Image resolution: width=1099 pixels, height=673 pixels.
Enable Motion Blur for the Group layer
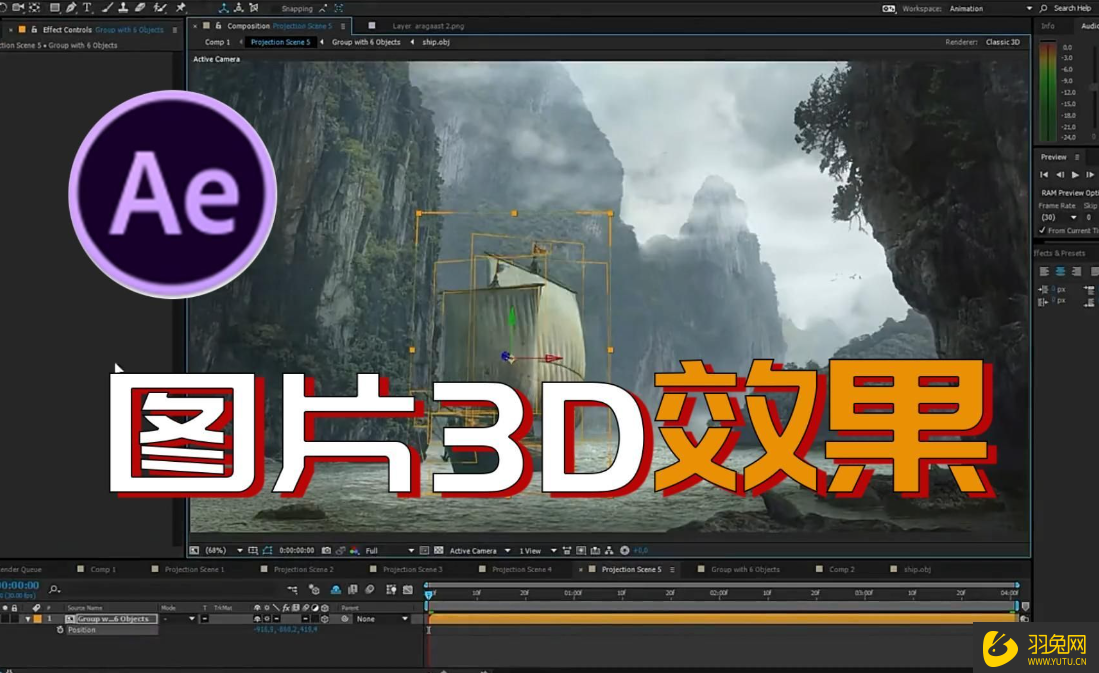tap(305, 618)
